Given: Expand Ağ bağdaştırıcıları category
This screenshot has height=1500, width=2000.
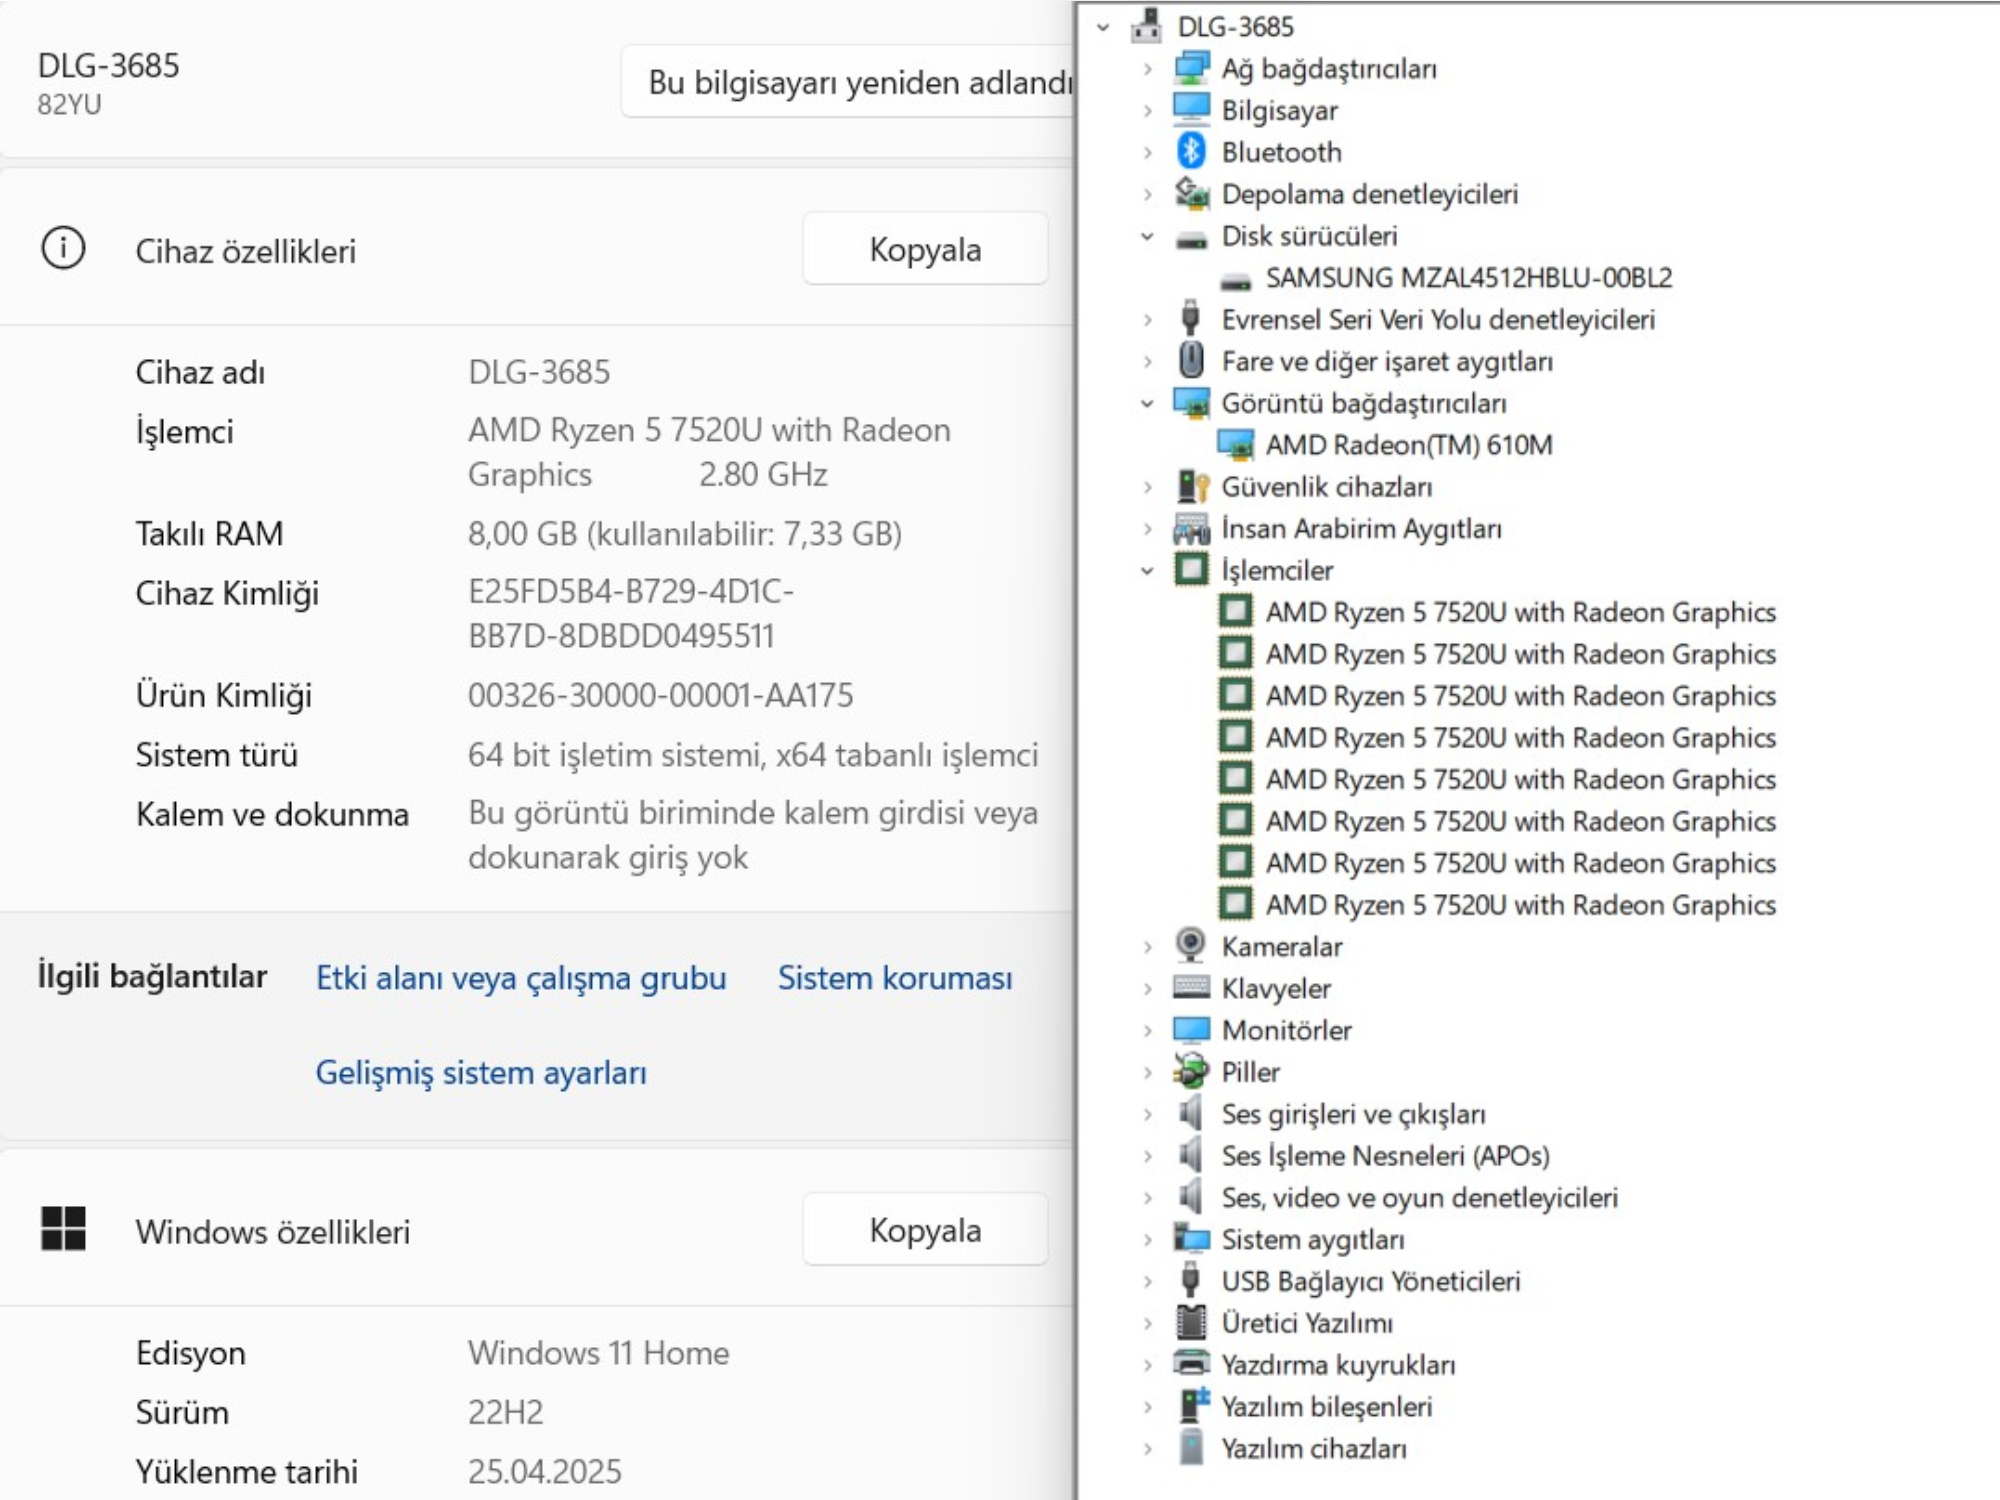Looking at the screenshot, I should click(x=1148, y=69).
